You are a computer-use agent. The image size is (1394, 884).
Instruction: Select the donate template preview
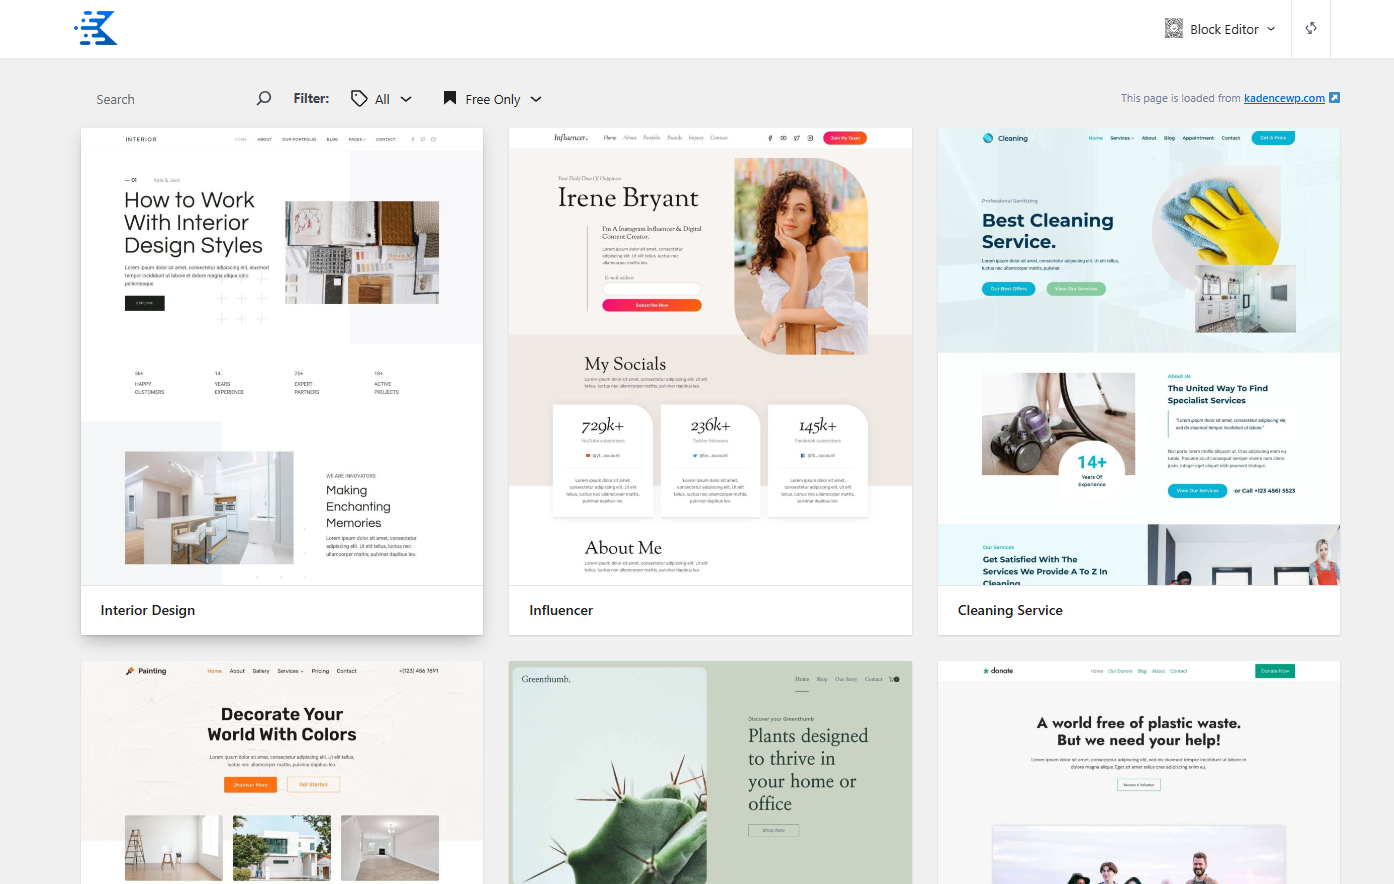[x=1139, y=772]
